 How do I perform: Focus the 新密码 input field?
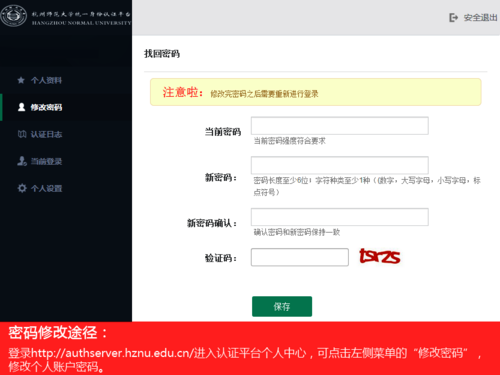(x=340, y=165)
